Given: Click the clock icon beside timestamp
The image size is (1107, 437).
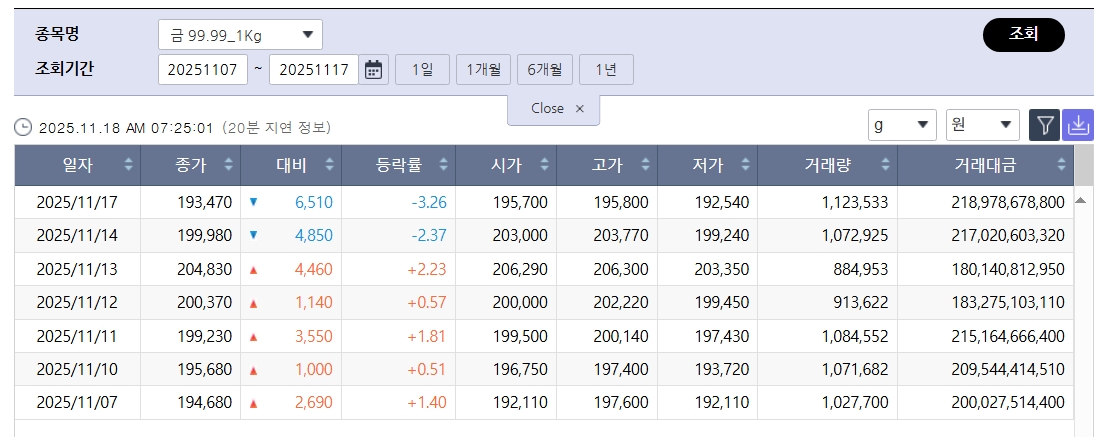Looking at the screenshot, I should click(23, 127).
